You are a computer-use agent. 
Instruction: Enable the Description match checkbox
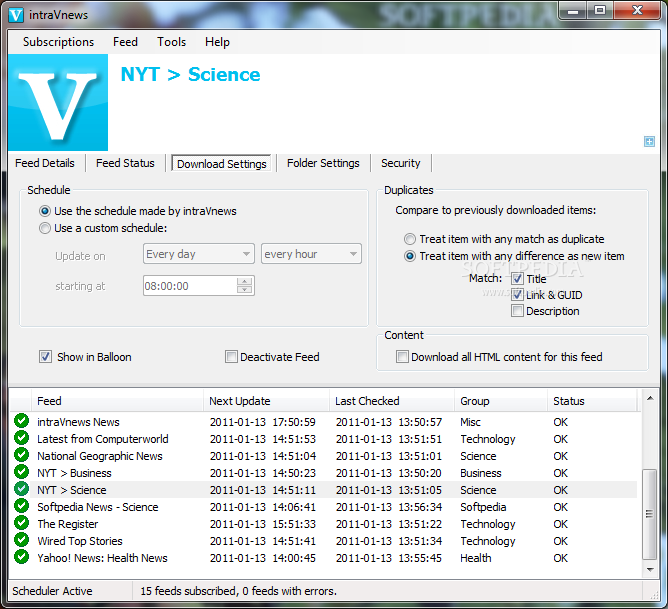point(517,311)
